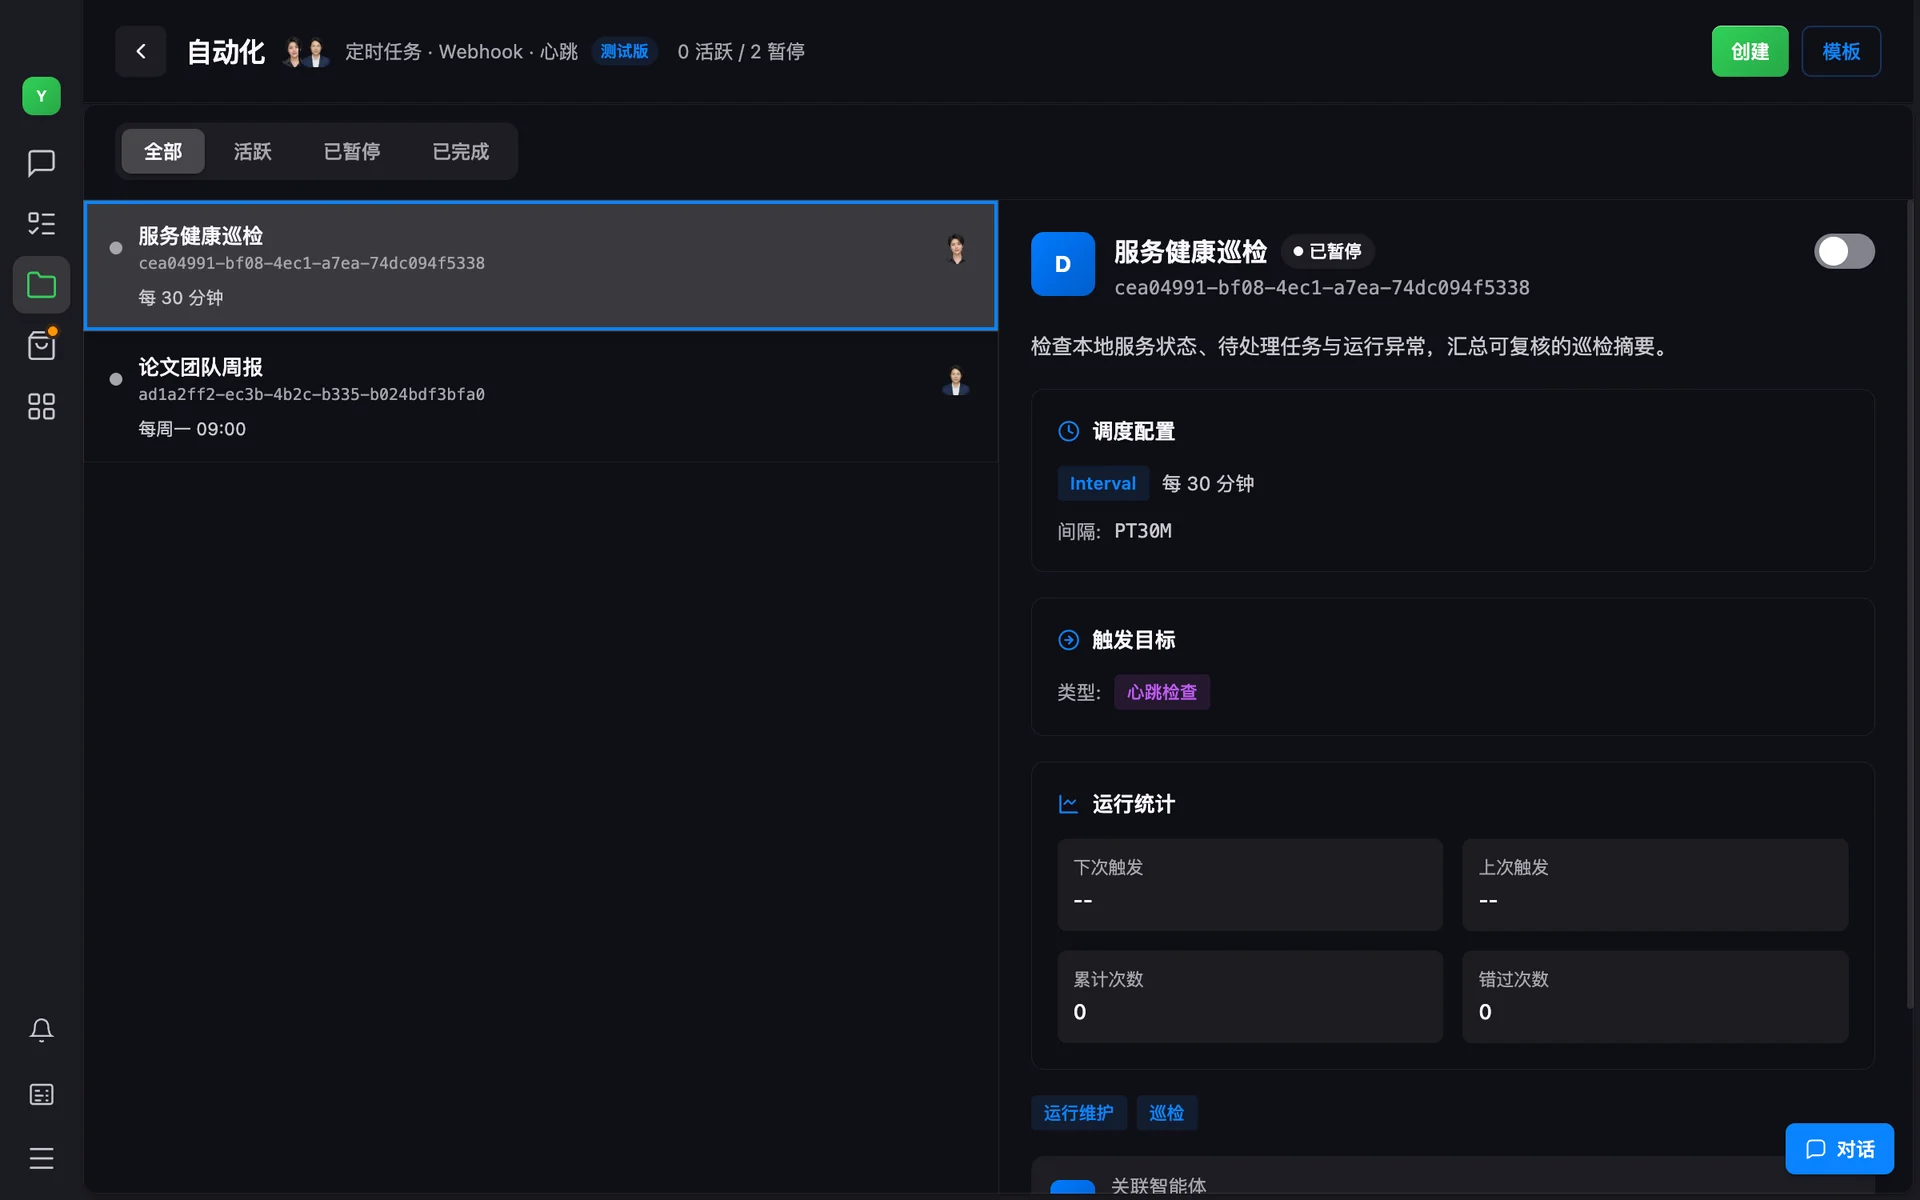
Task: Click the green 创建 button
Action: point(1750,51)
